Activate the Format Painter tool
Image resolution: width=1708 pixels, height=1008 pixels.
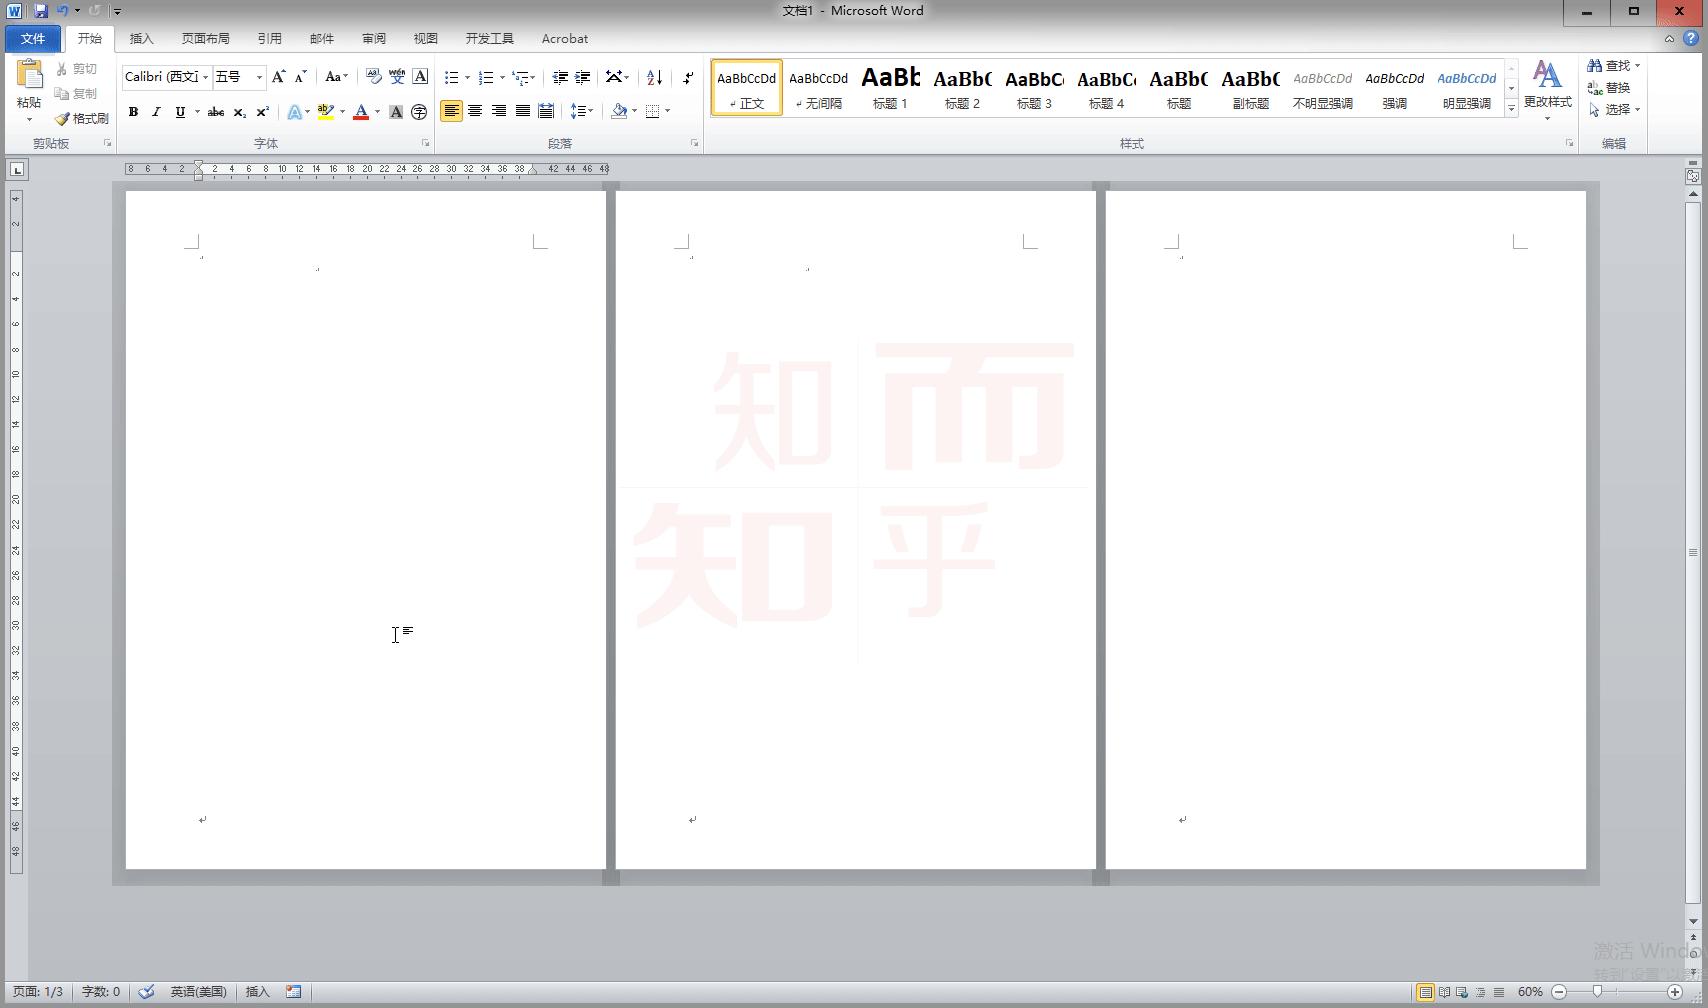click(62, 118)
